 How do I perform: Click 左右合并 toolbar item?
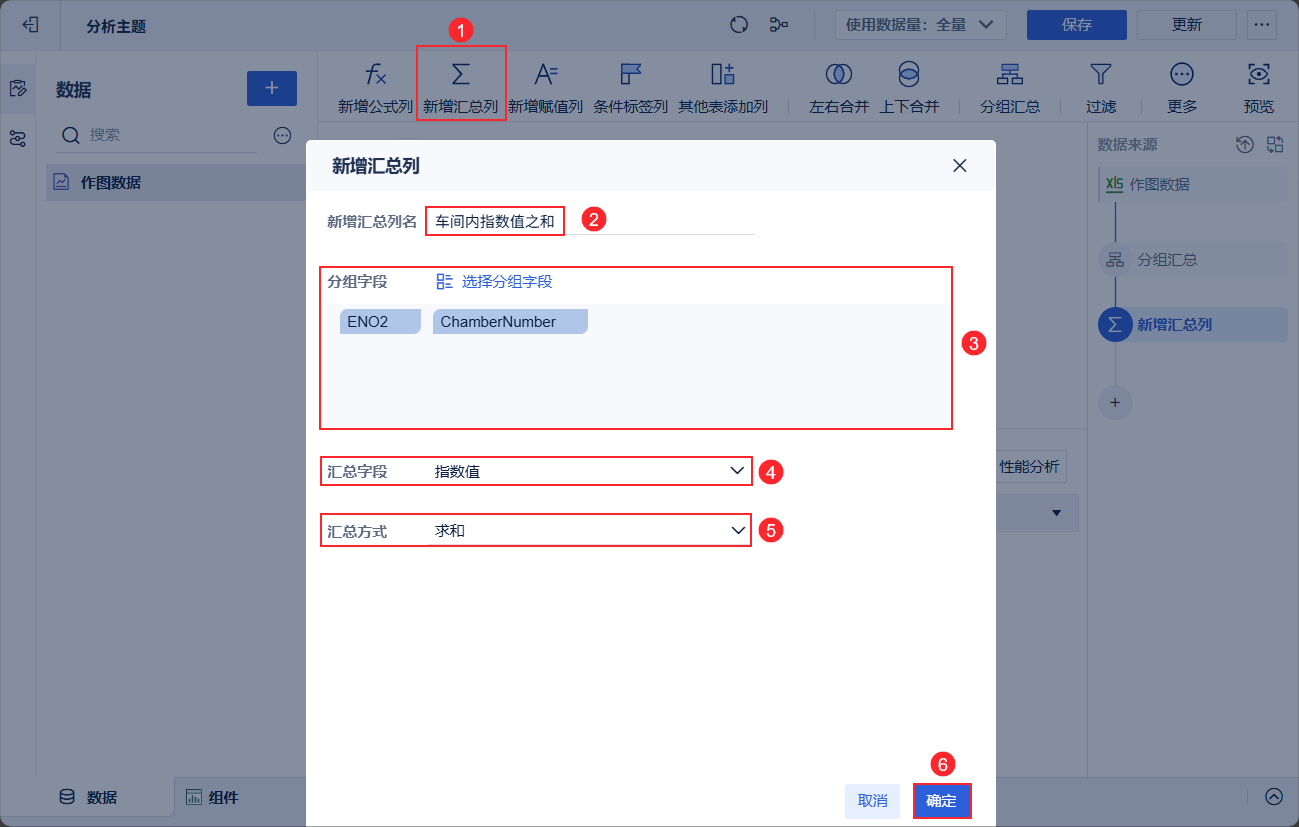pyautogui.click(x=838, y=88)
